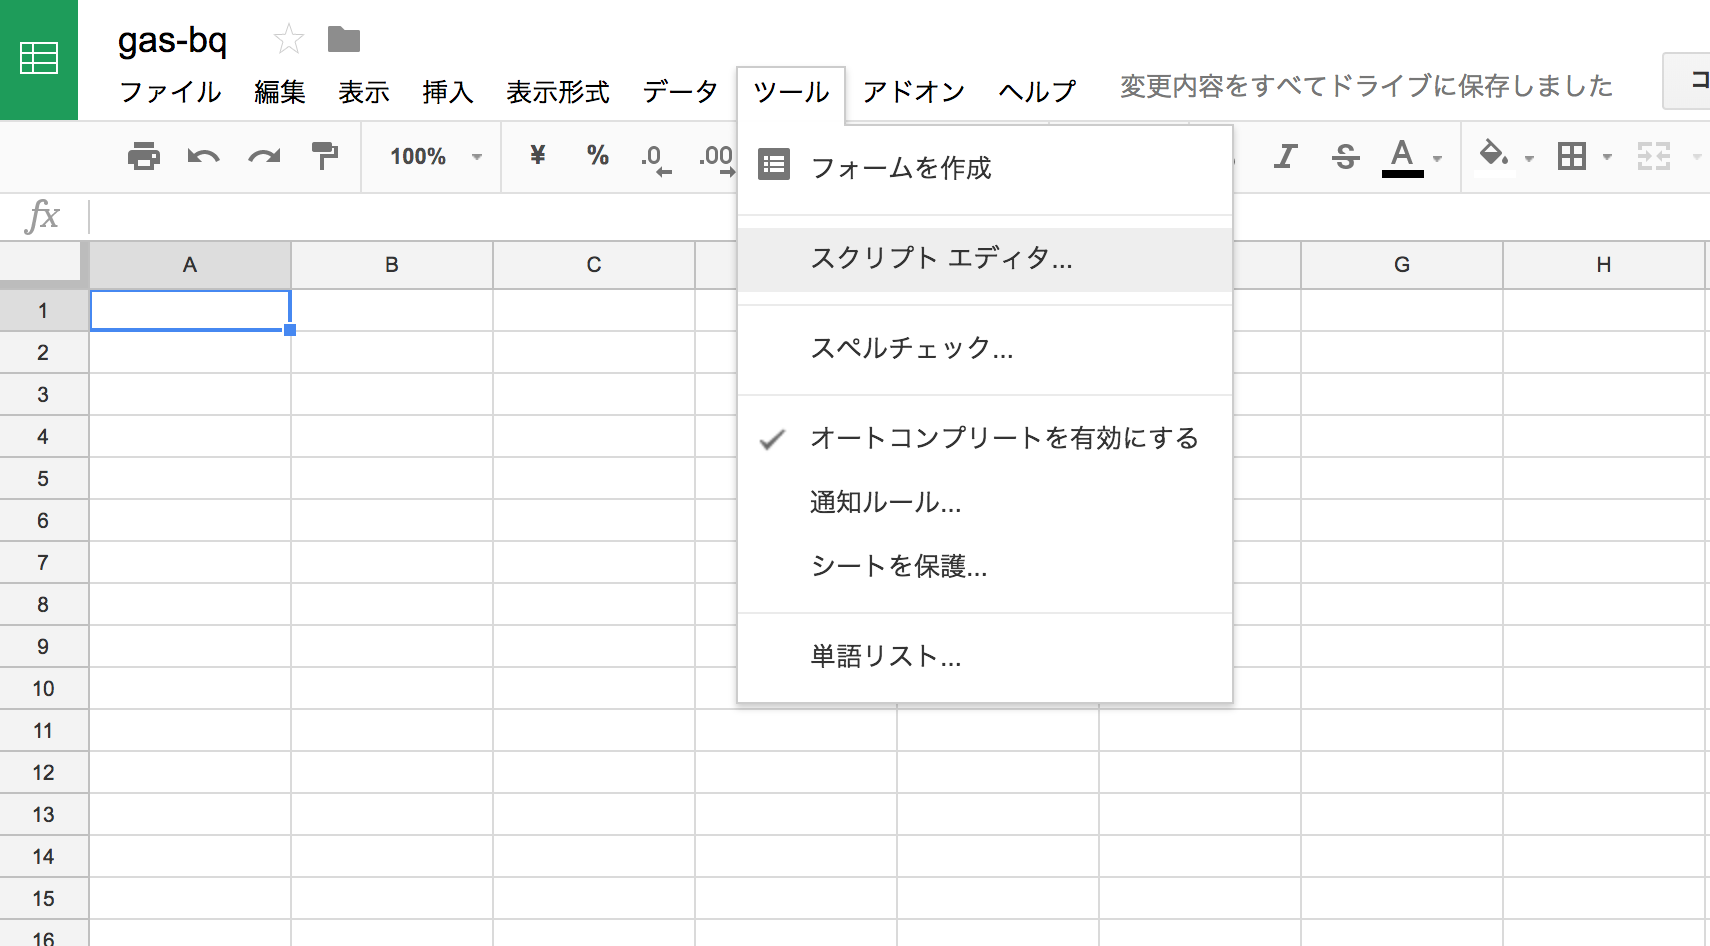This screenshot has height=946, width=1710.
Task: Expand the text color dropdown arrow
Action: coord(1437,158)
